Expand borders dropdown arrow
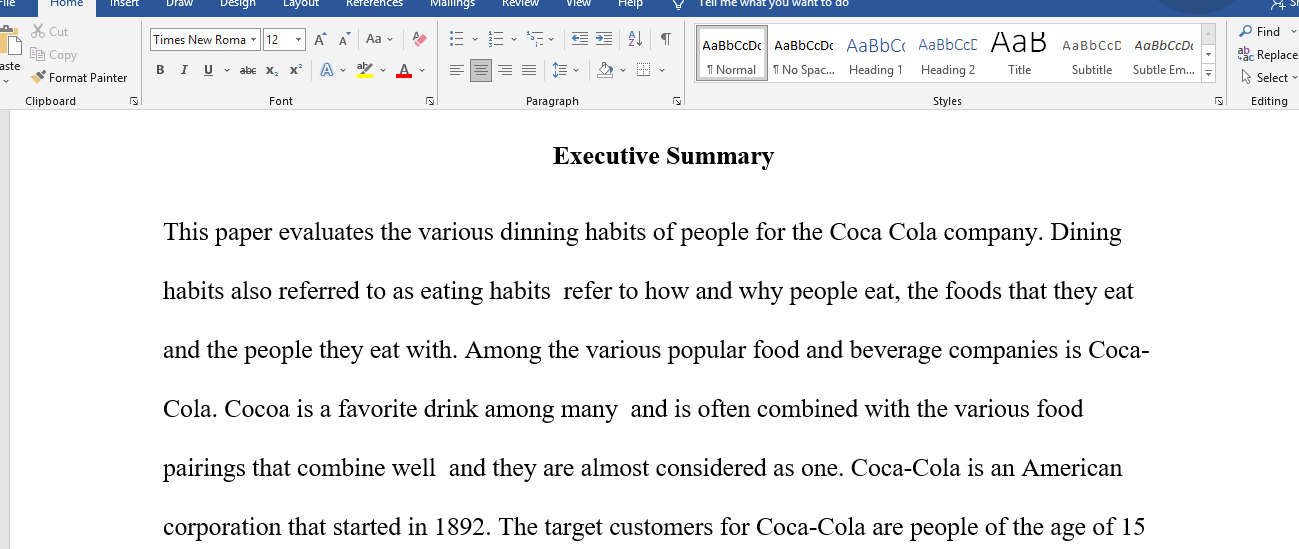 662,70
